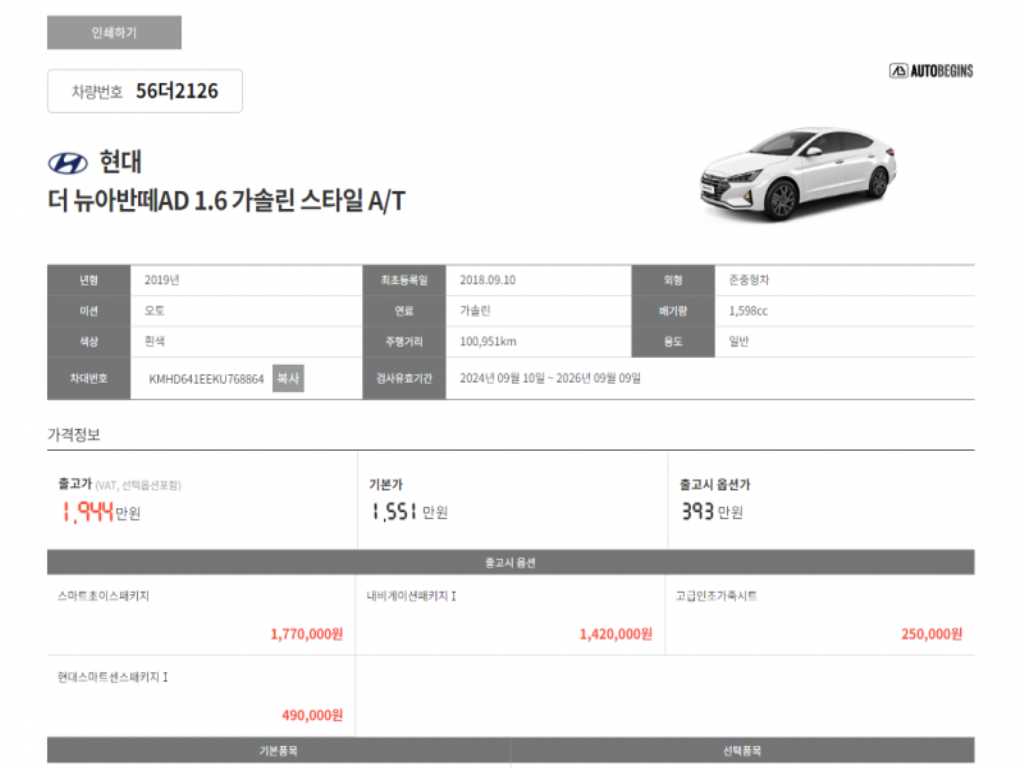The width and height of the screenshot is (1024, 768).
Task: Click the 내비게이션패키지 I option
Action: 411,596
